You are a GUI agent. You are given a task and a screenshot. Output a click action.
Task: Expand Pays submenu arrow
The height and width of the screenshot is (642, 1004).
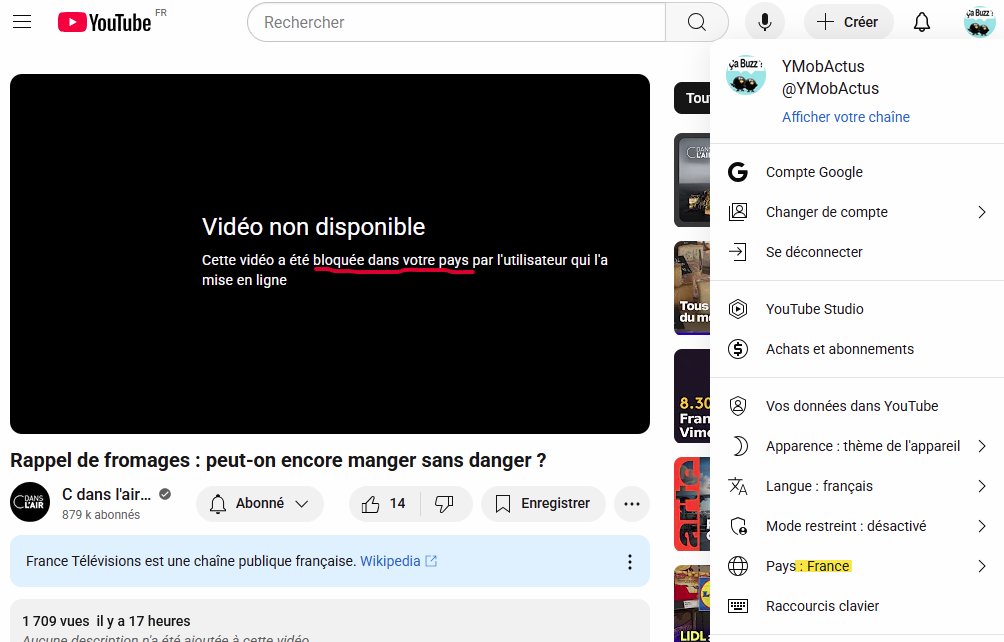(982, 566)
